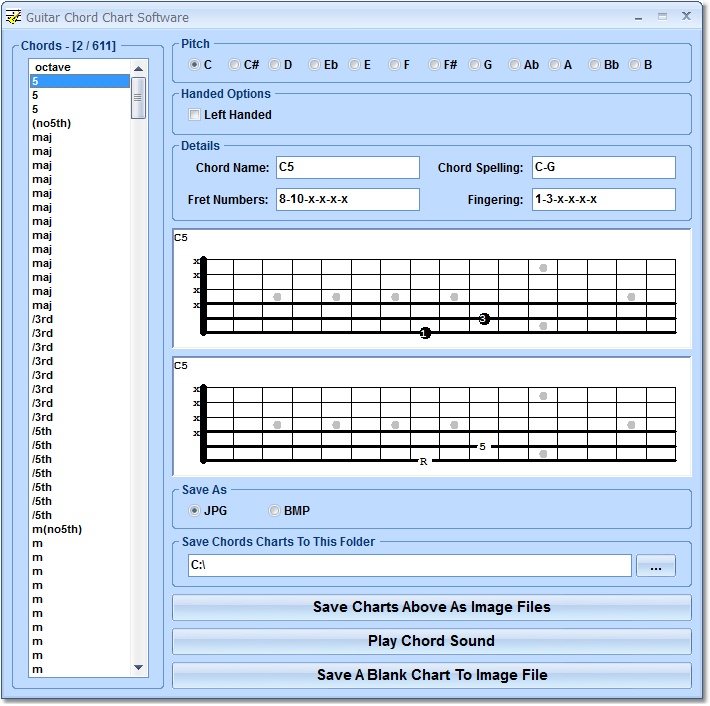
Task: Click the chord list scrollbar thumb
Action: (x=138, y=98)
